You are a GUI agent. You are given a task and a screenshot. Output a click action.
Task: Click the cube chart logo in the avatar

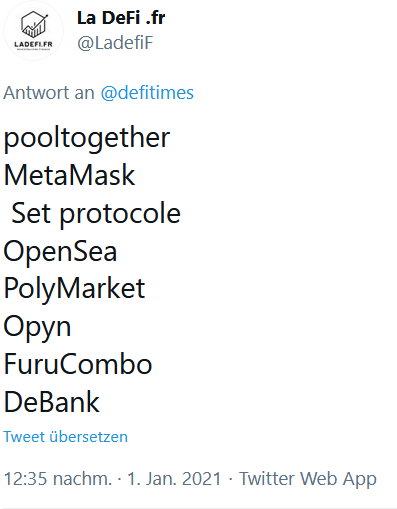34,24
